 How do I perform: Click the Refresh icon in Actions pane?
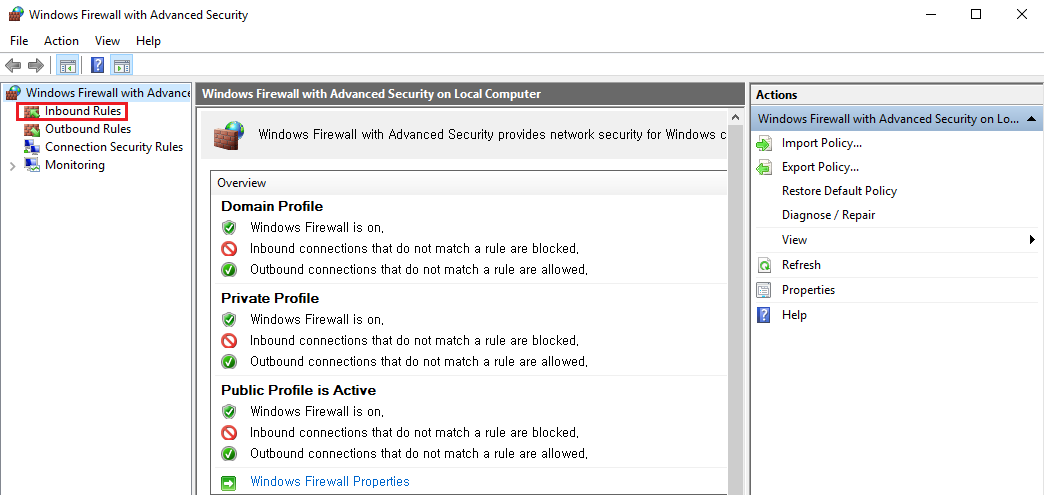(765, 265)
